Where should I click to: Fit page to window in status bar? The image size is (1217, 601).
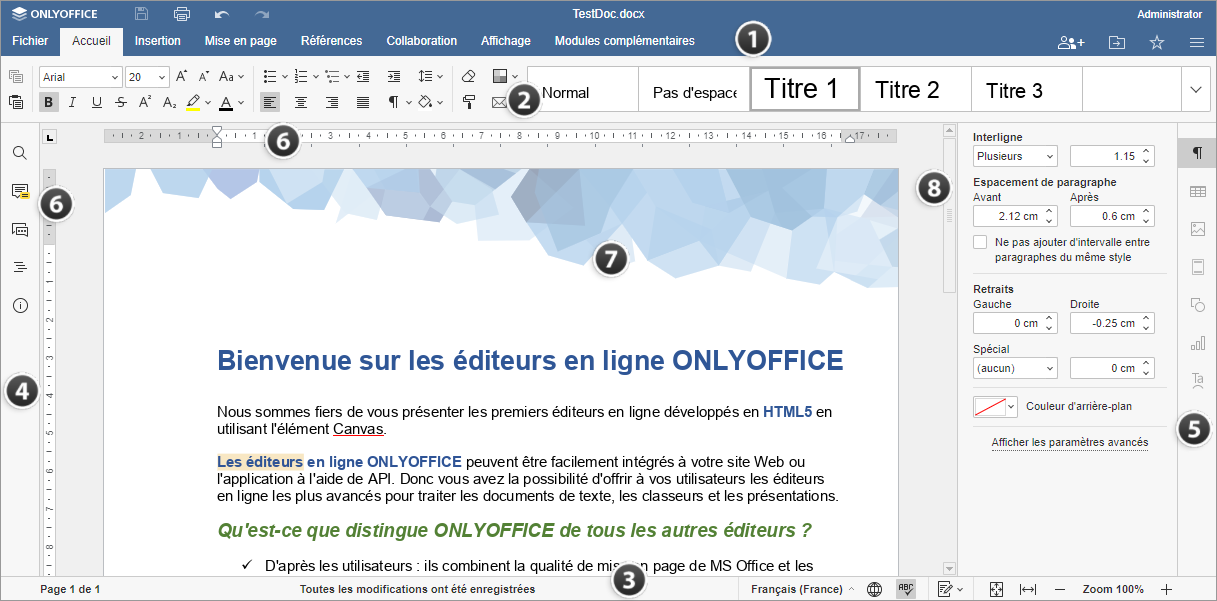tap(996, 589)
